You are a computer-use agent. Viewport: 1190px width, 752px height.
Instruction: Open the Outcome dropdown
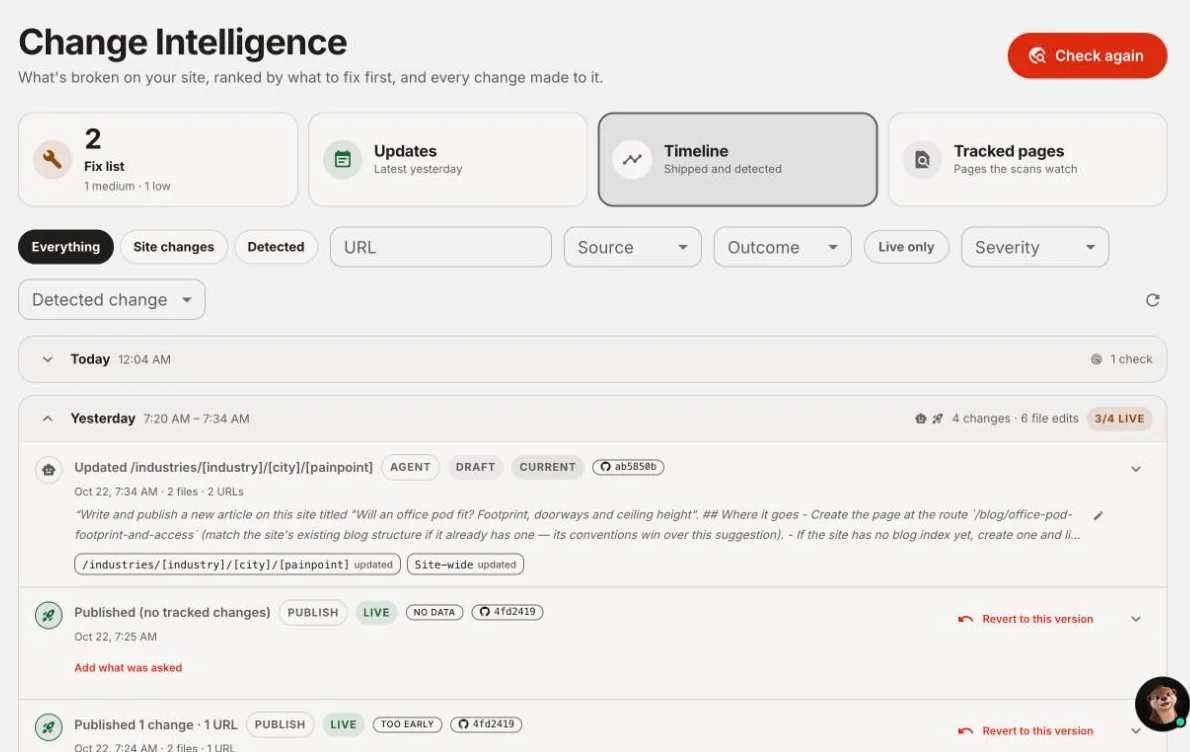coord(782,247)
